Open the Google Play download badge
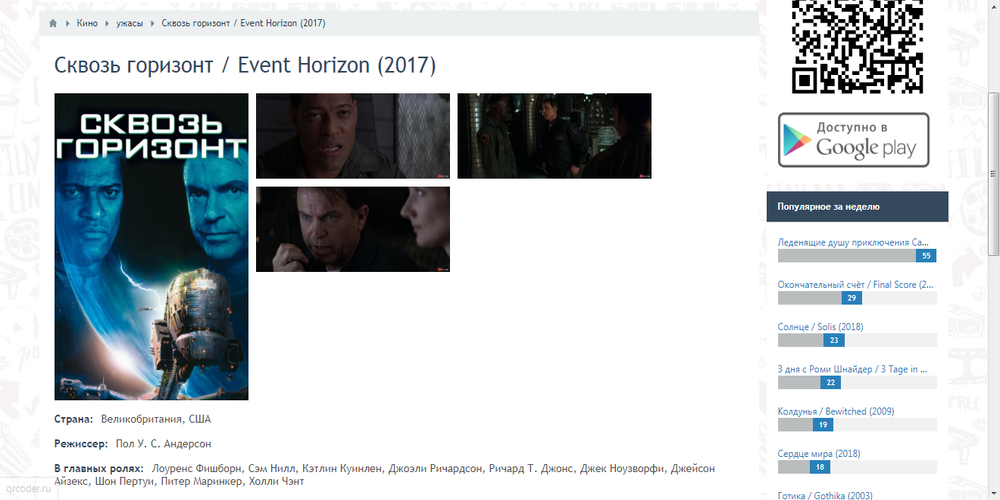The width and height of the screenshot is (1000, 500). [x=853, y=140]
